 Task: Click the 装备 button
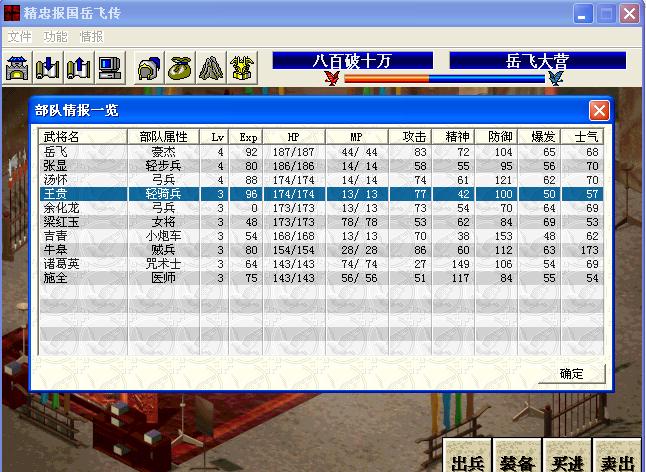517,456
